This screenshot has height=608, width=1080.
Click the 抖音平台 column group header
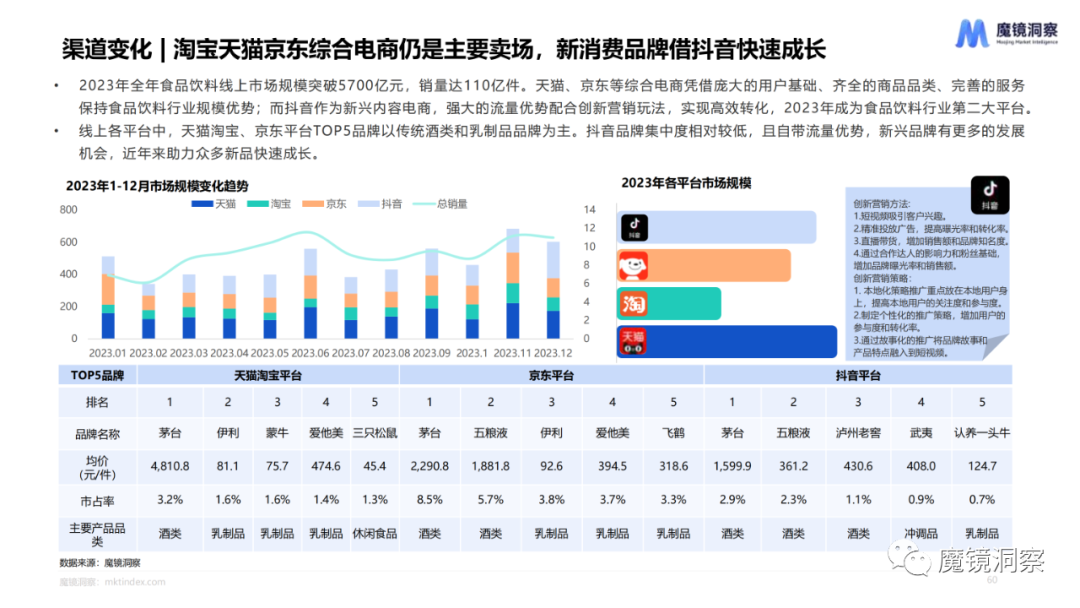pyautogui.click(x=858, y=375)
